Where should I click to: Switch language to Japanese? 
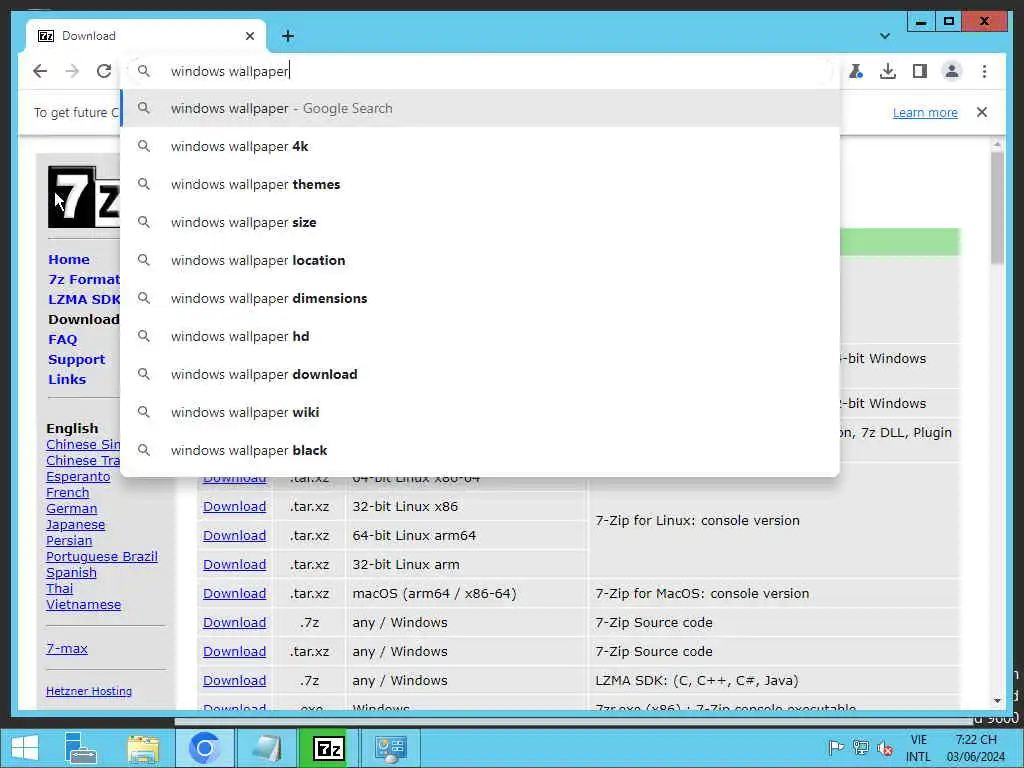(75, 524)
